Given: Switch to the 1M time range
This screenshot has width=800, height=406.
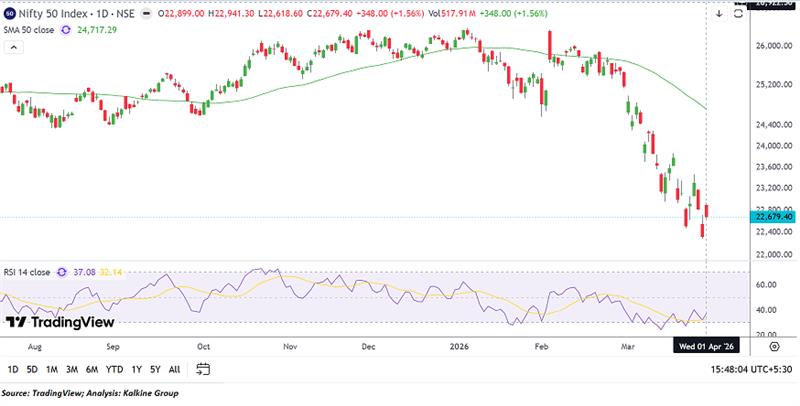Looking at the screenshot, I should (x=53, y=369).
